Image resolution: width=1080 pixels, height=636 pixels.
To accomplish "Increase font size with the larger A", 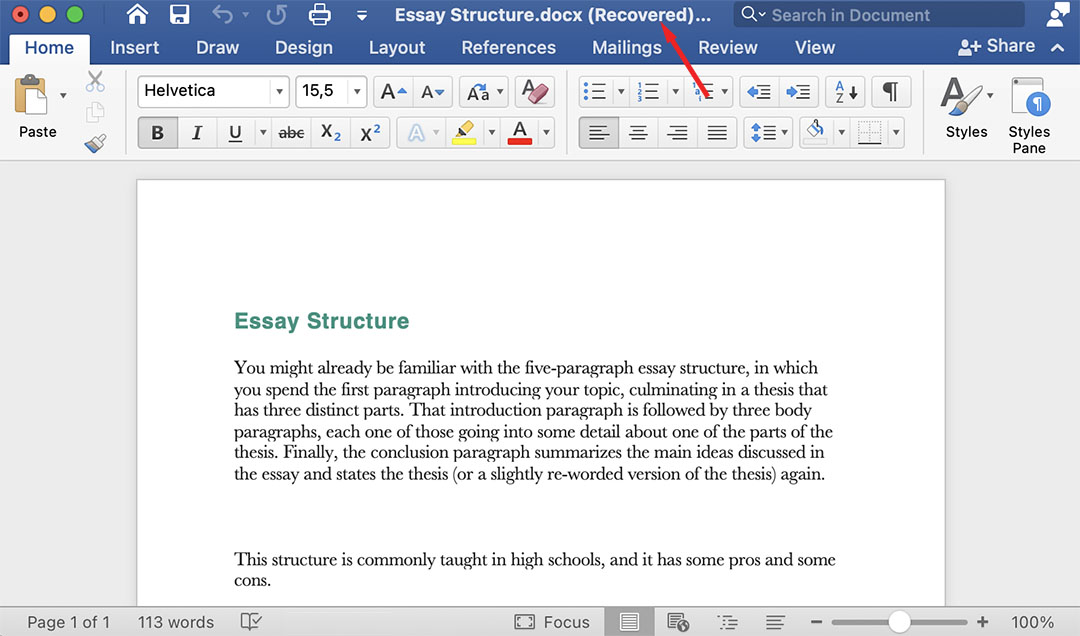I will point(393,92).
